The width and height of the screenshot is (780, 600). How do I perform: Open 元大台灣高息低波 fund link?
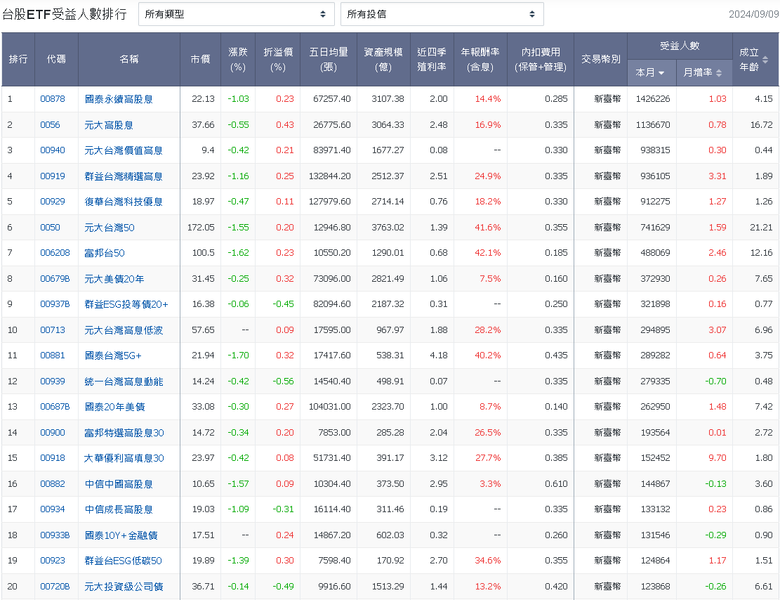click(123, 330)
